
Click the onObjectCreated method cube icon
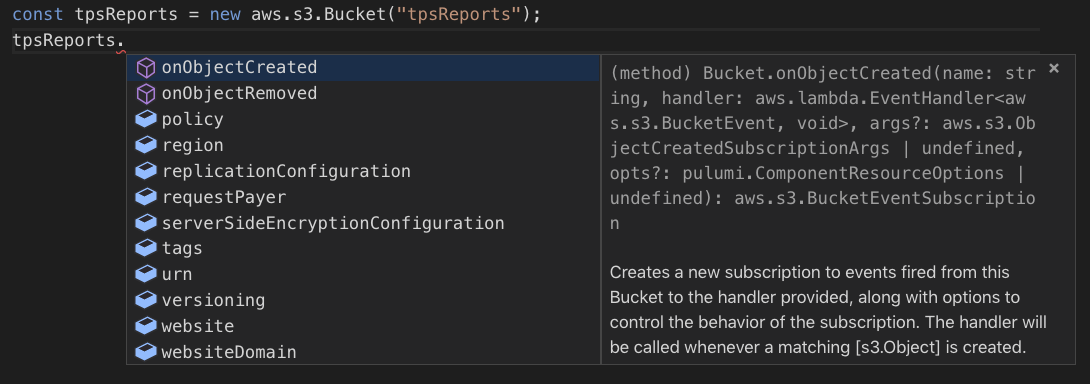click(145, 67)
